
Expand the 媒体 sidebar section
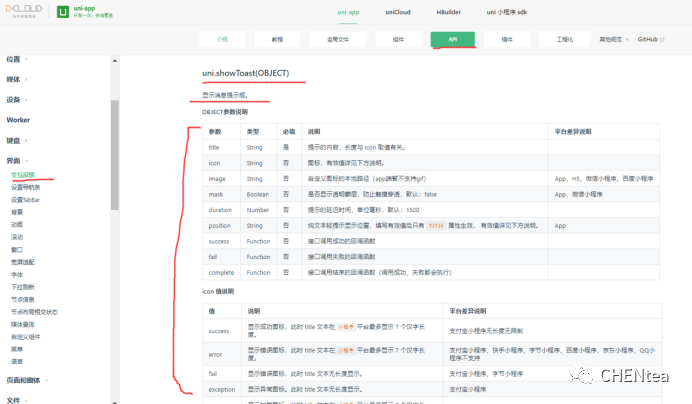(17, 79)
